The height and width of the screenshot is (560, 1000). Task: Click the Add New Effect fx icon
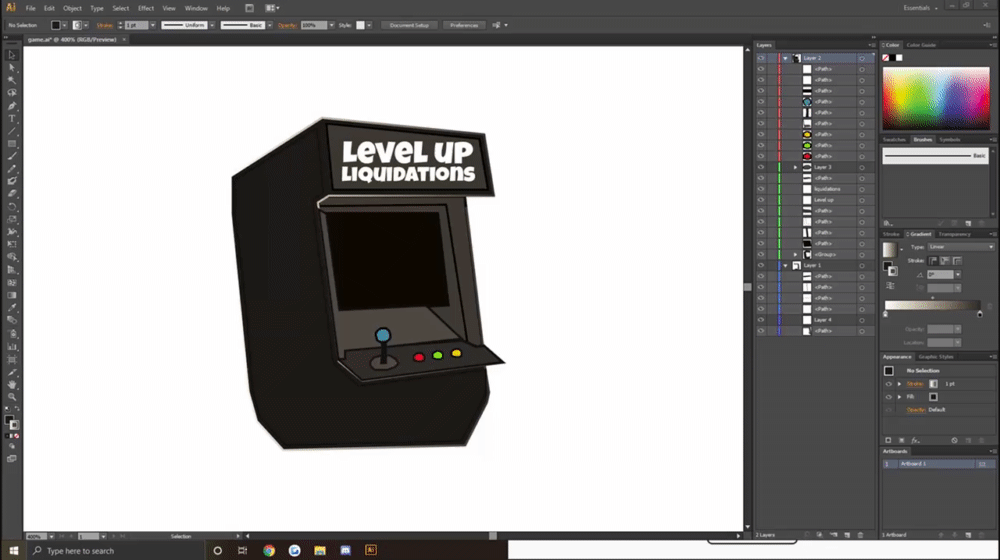[x=915, y=440]
